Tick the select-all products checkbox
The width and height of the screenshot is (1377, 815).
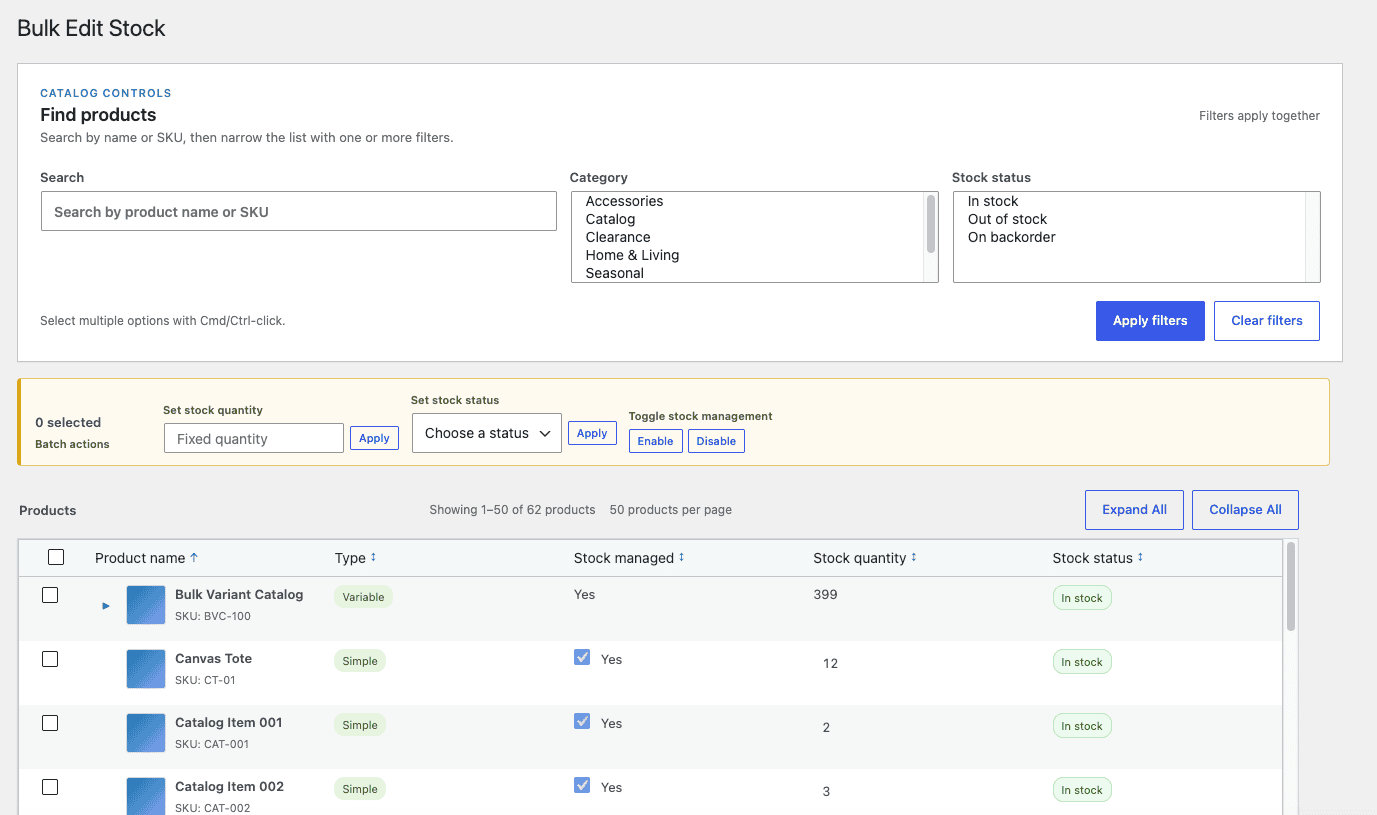pyautogui.click(x=56, y=557)
